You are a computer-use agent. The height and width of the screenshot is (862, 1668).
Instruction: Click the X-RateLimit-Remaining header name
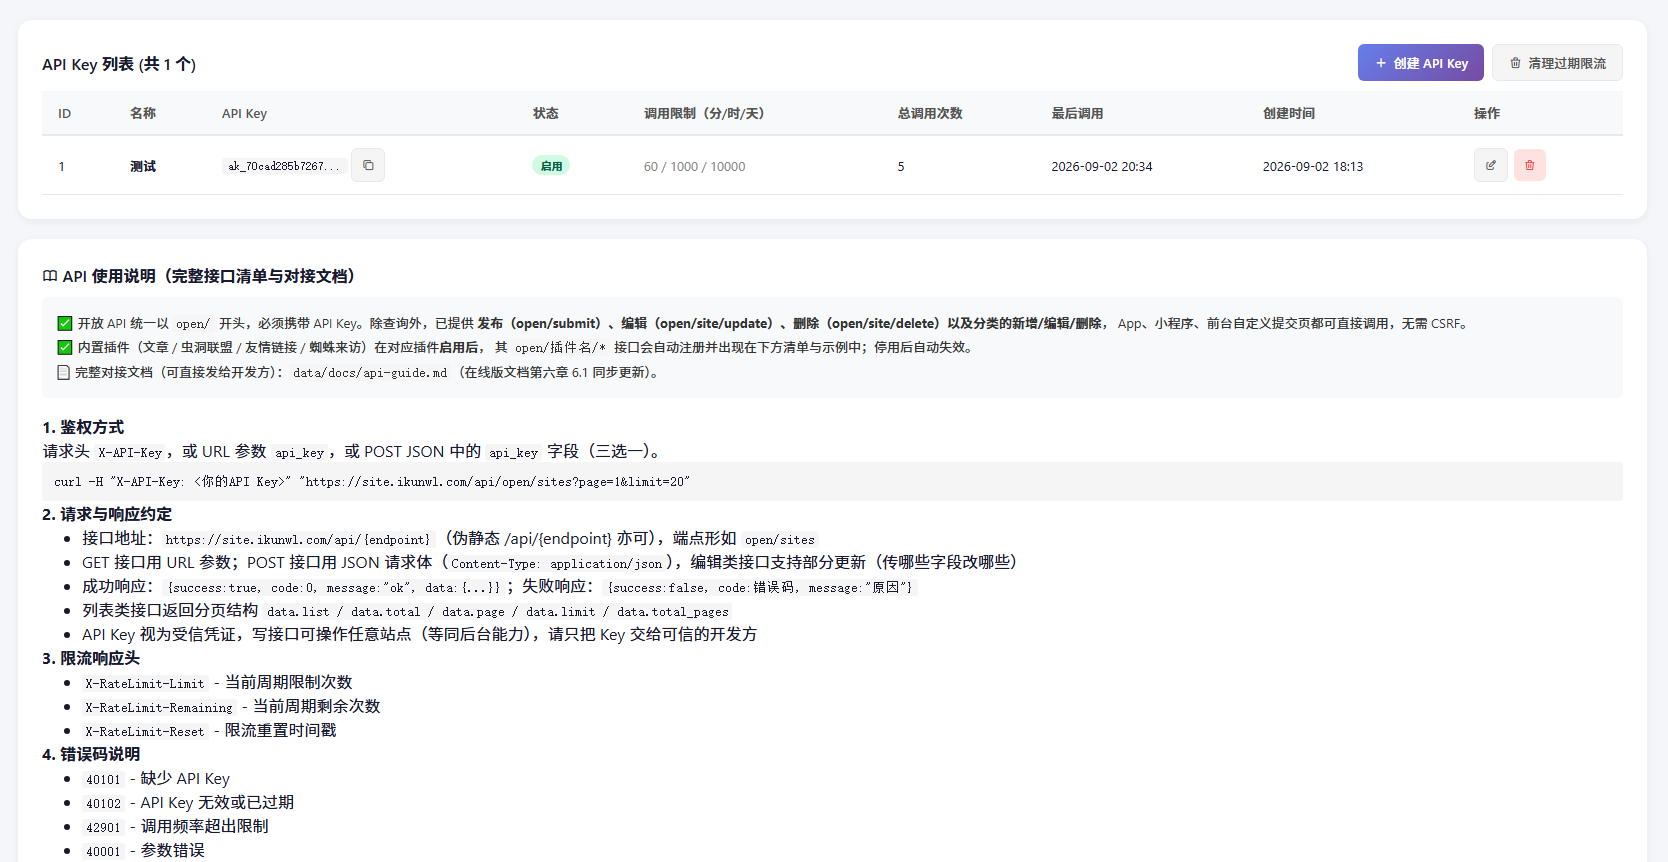(159, 707)
